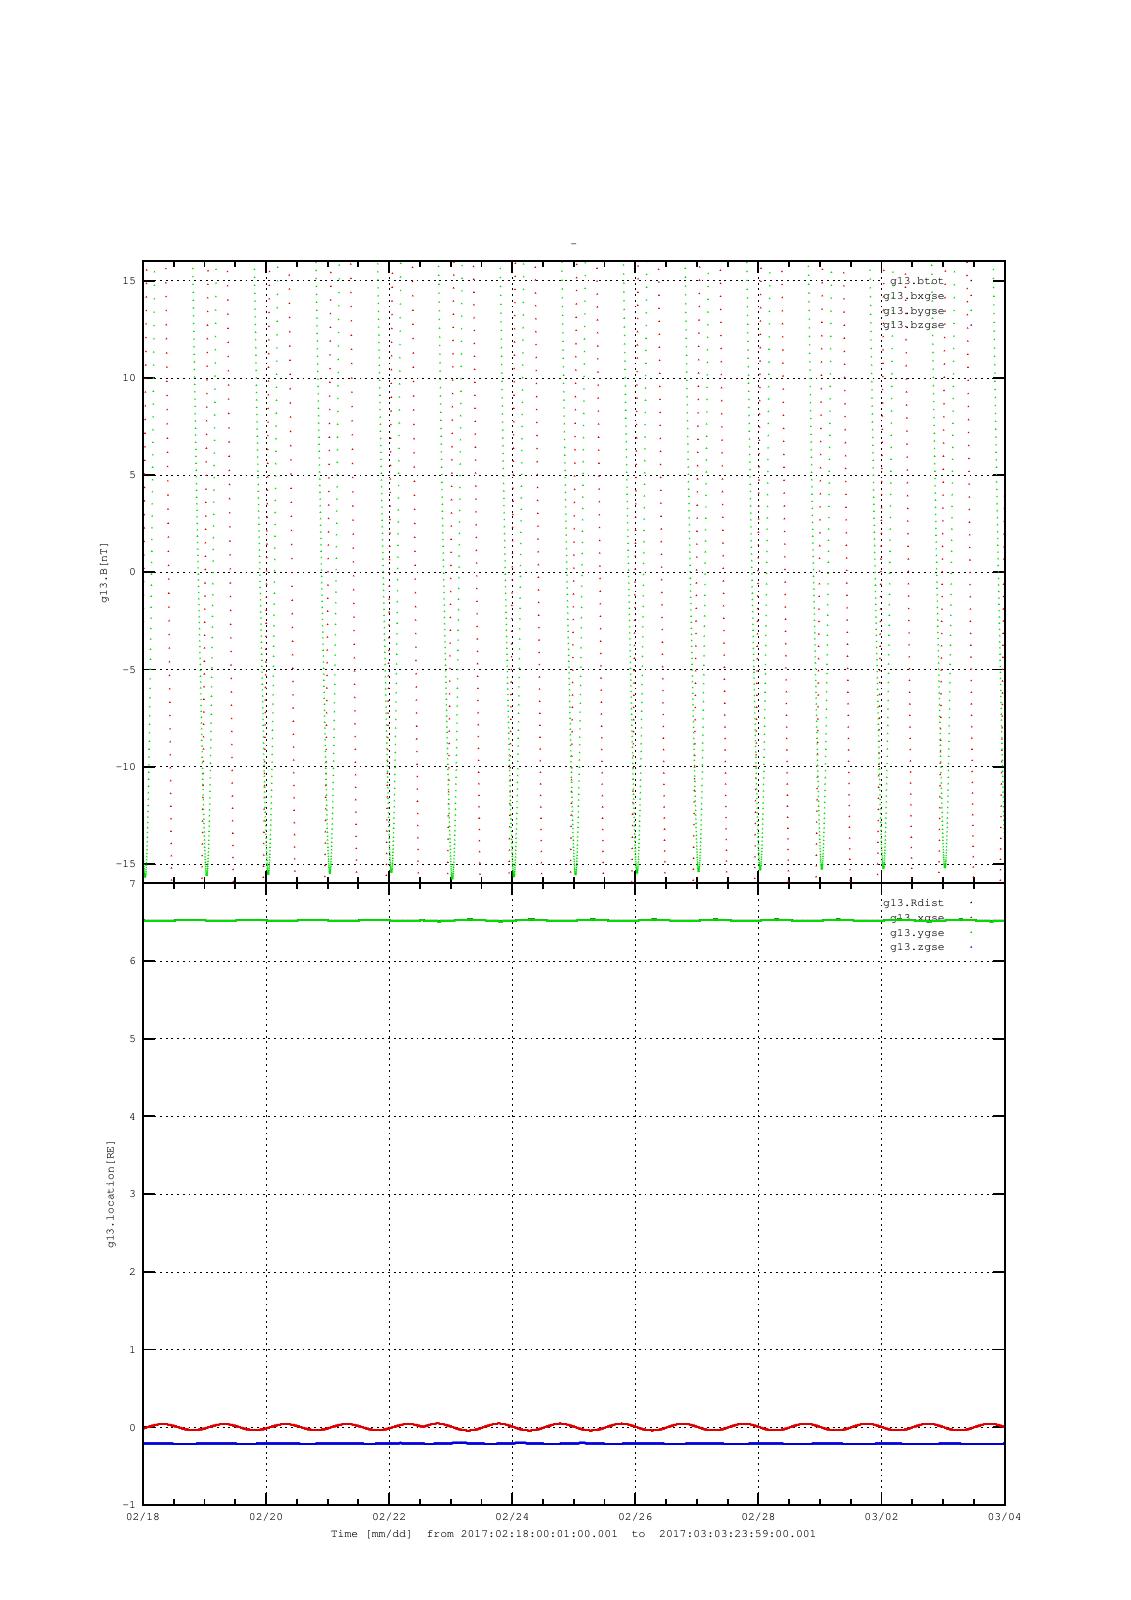The image size is (1131, 1600).
Task: Click the g13.bzgse legend entry
Action: (x=913, y=325)
